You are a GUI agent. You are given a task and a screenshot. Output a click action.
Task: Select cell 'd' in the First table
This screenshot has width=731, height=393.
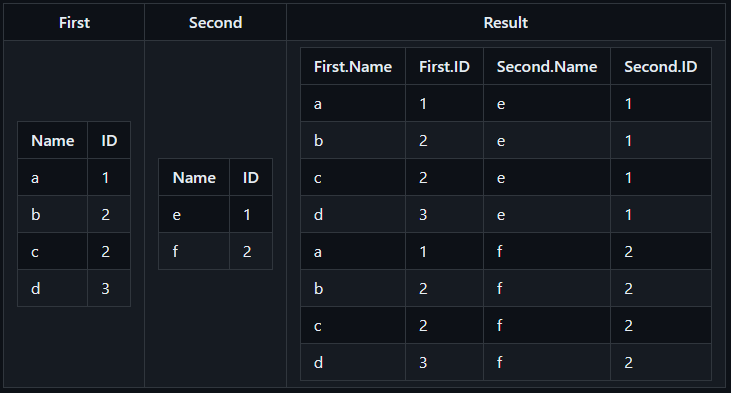pos(53,289)
